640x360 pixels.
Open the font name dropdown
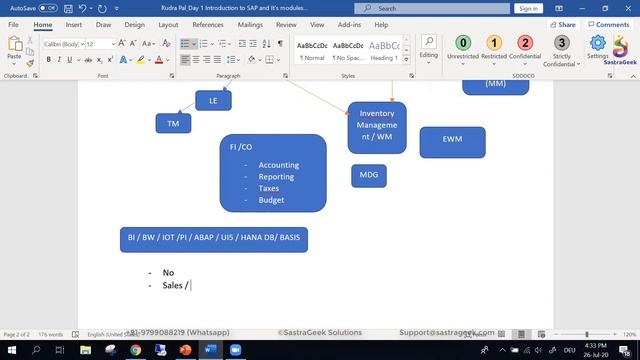82,44
